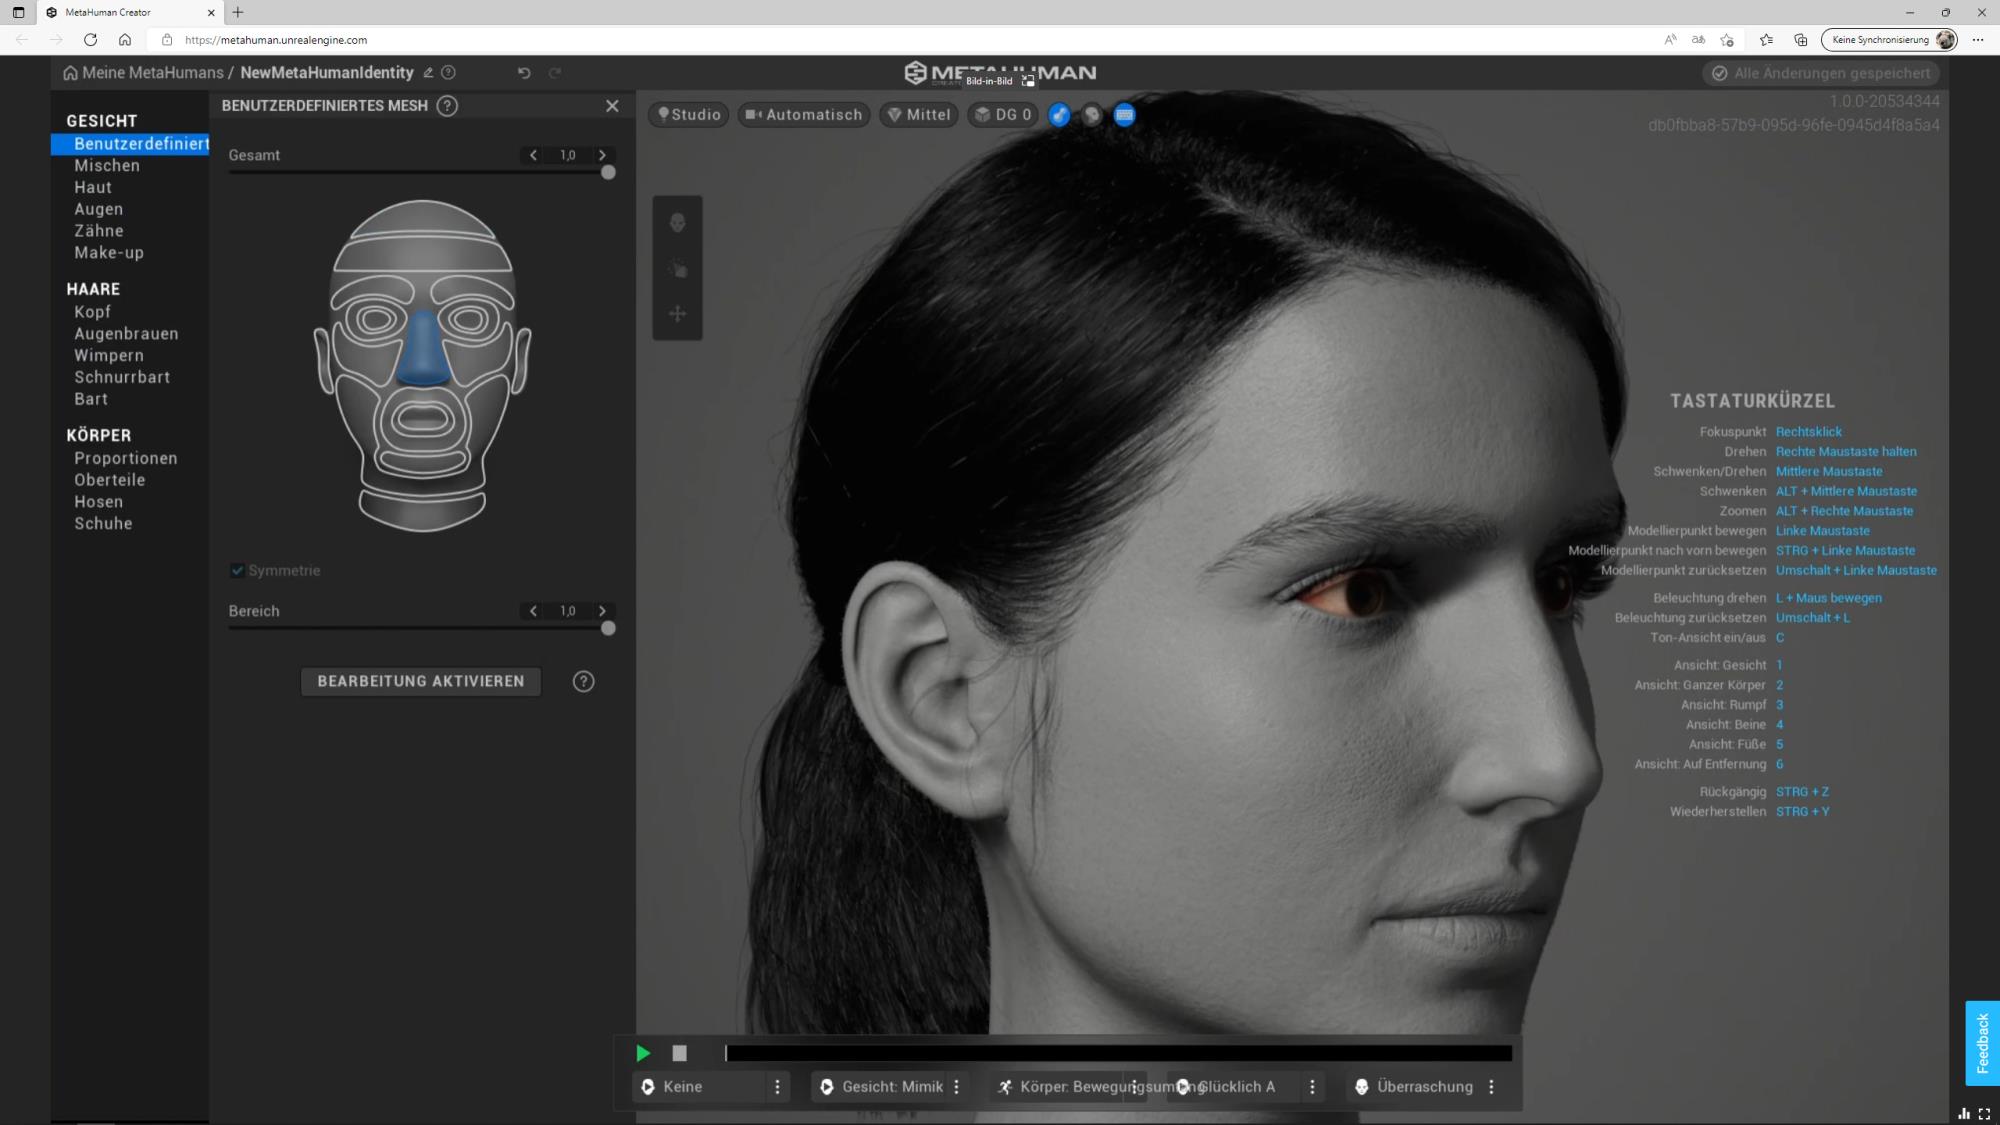The height and width of the screenshot is (1125, 2000).
Task: Click the Gesamt slider handle
Action: [608, 172]
